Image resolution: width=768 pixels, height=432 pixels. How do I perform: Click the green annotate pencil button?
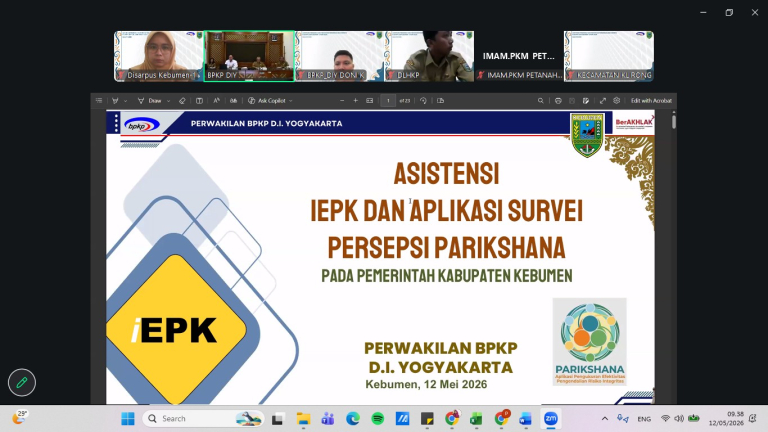click(22, 382)
